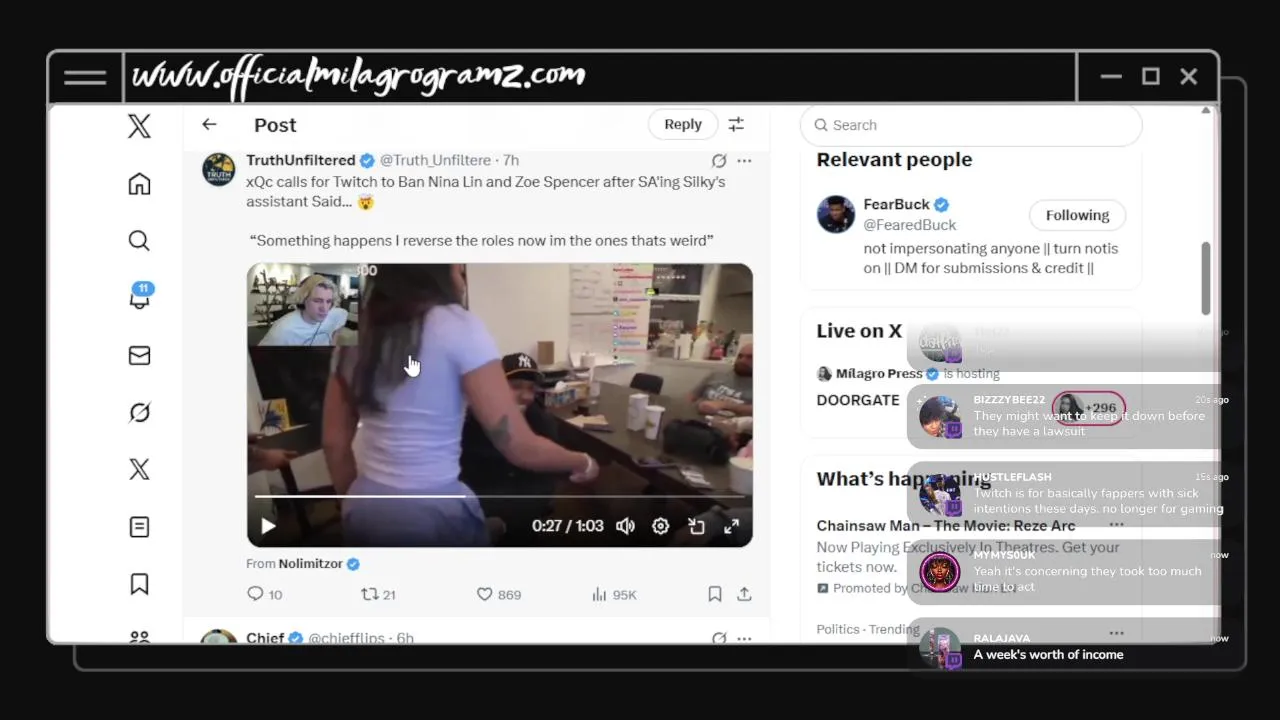Share the TruthUnfiltered post
Screen dimensions: 1280x720
(x=744, y=594)
